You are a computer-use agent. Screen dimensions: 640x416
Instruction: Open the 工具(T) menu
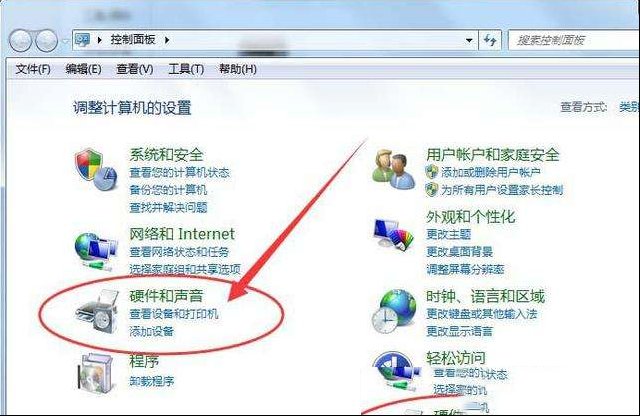186,69
